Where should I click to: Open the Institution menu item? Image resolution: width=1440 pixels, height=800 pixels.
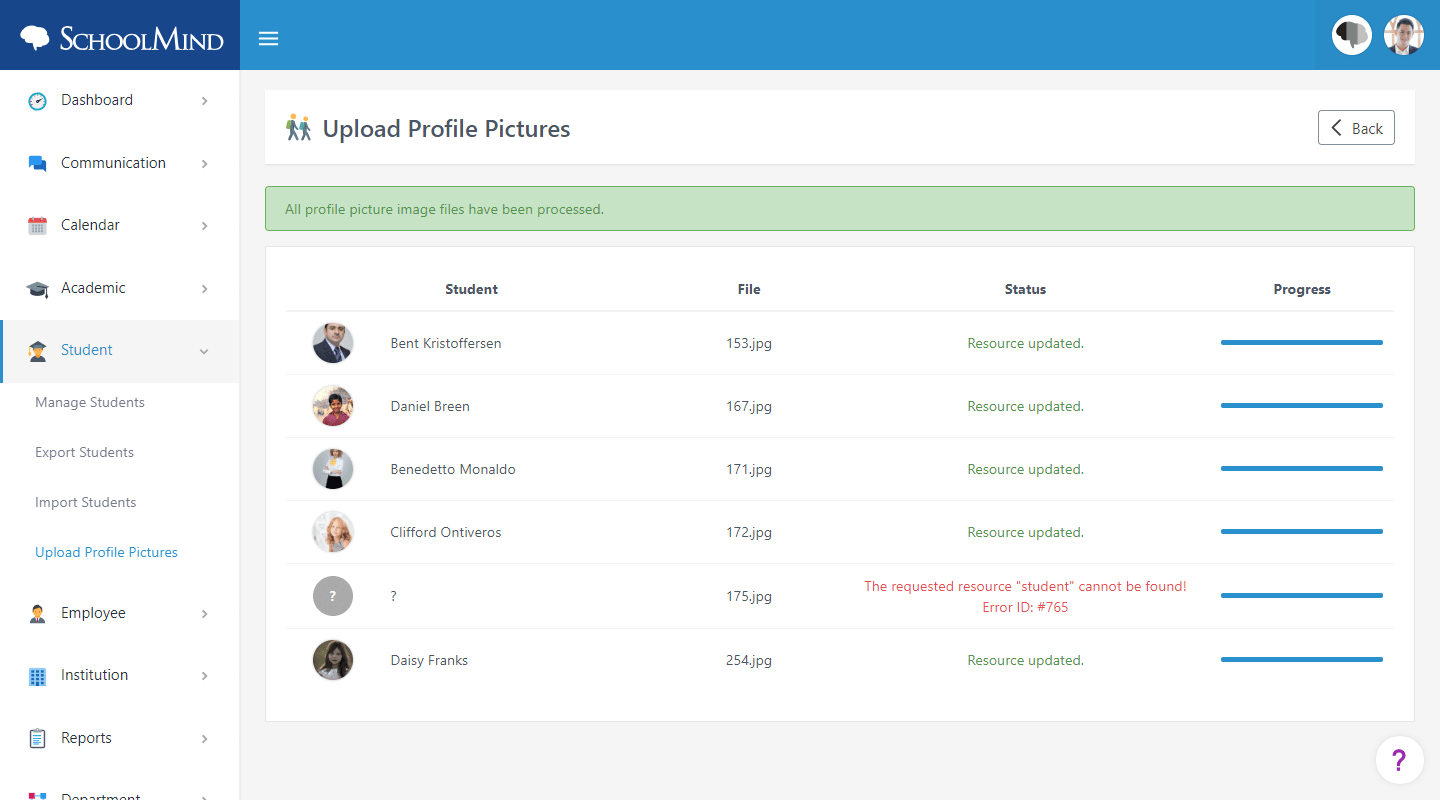coord(120,676)
